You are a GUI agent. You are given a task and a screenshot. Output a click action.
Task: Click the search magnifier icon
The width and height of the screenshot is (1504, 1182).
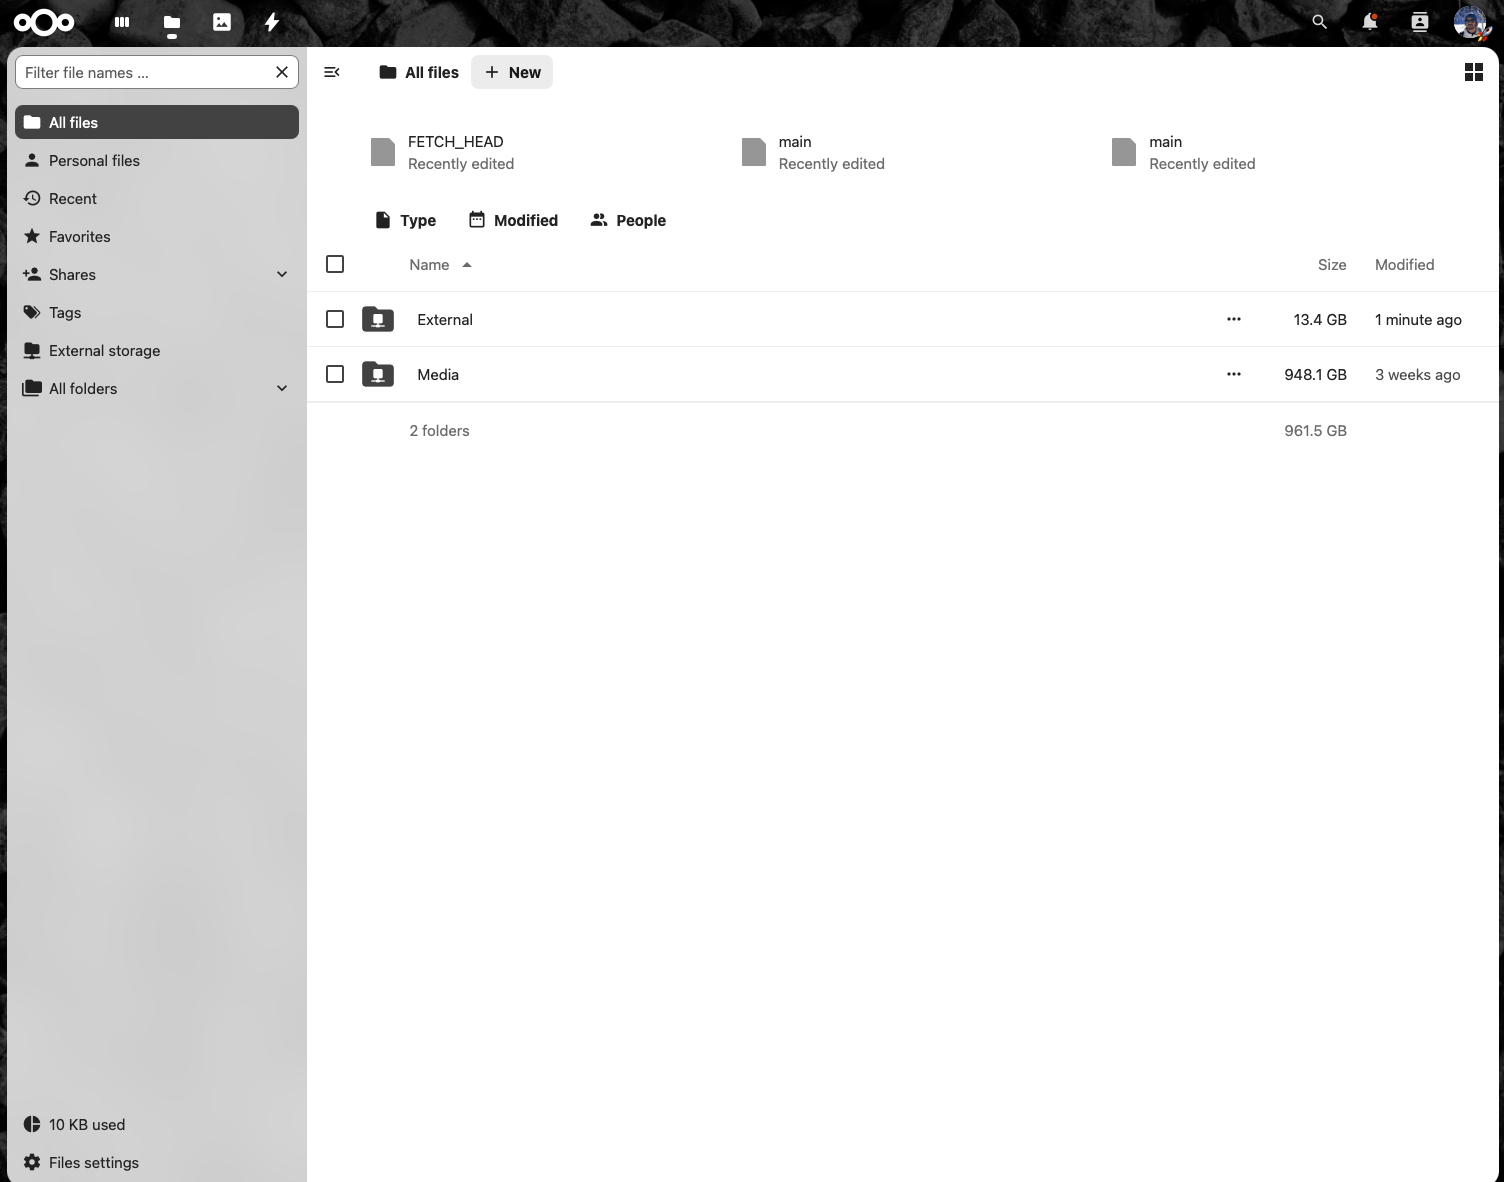[x=1318, y=21]
